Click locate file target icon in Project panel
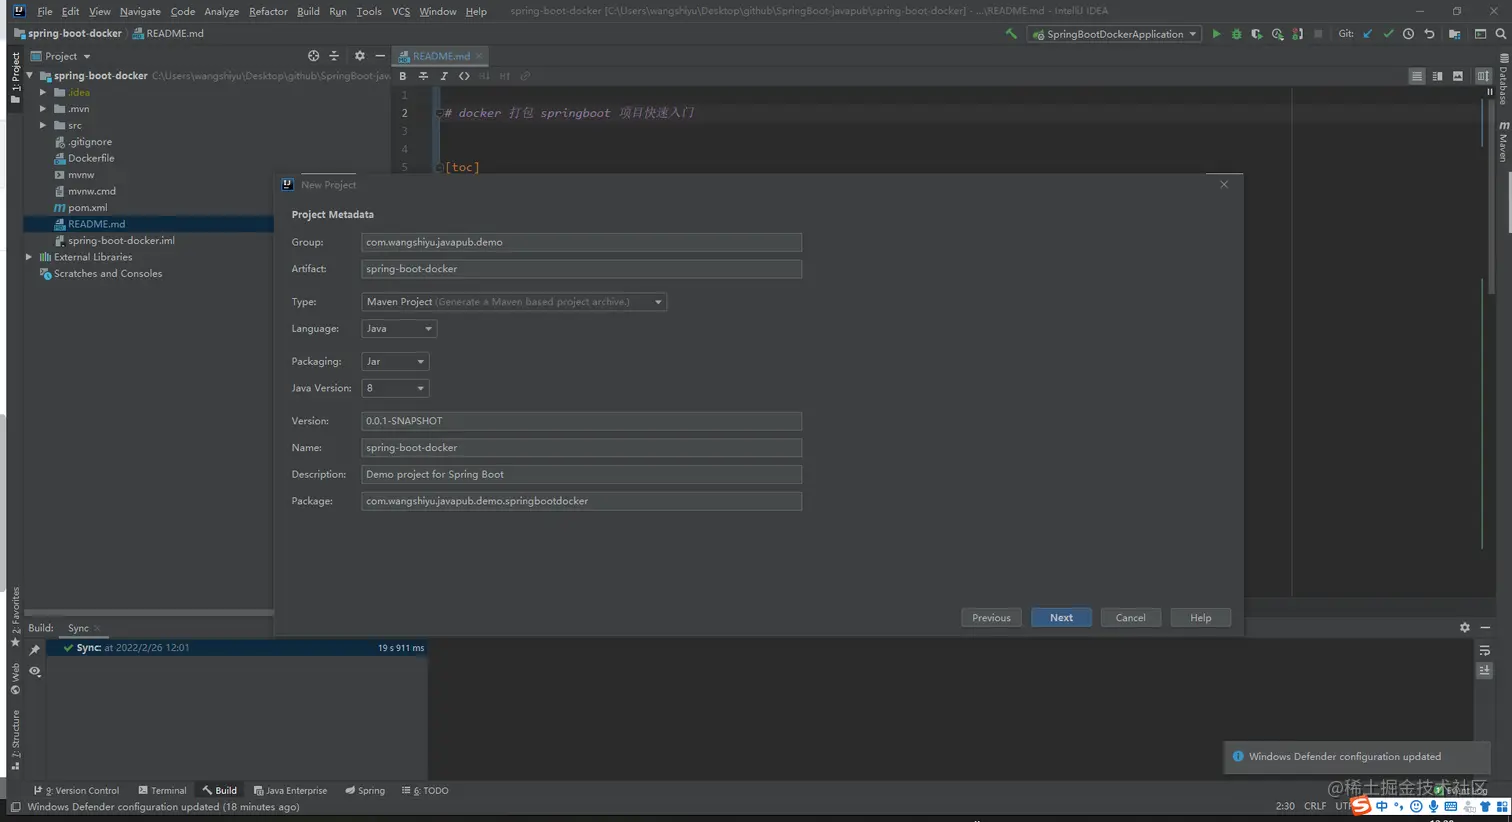 314,56
